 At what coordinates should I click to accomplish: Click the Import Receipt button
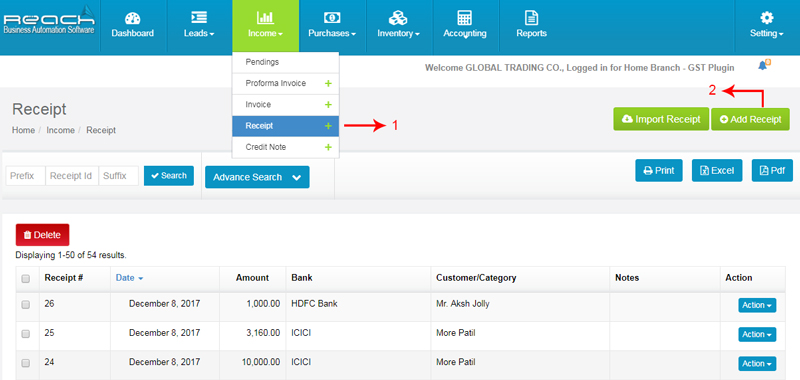[661, 119]
